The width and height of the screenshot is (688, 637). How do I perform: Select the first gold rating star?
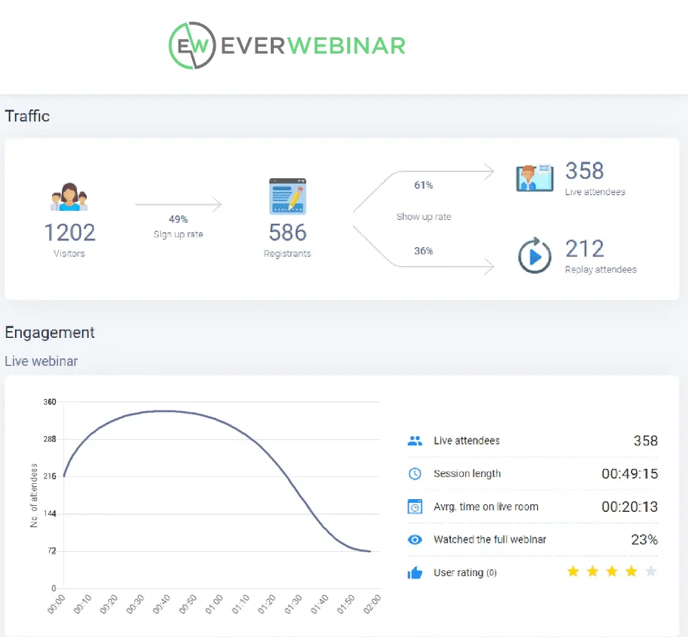pyautogui.click(x=573, y=571)
